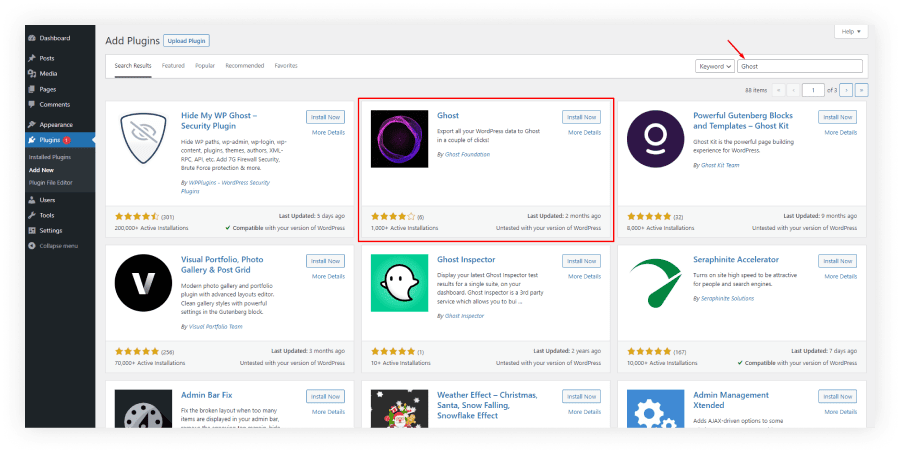Click the Ghost plugin purple ring thumbnail

pos(399,139)
